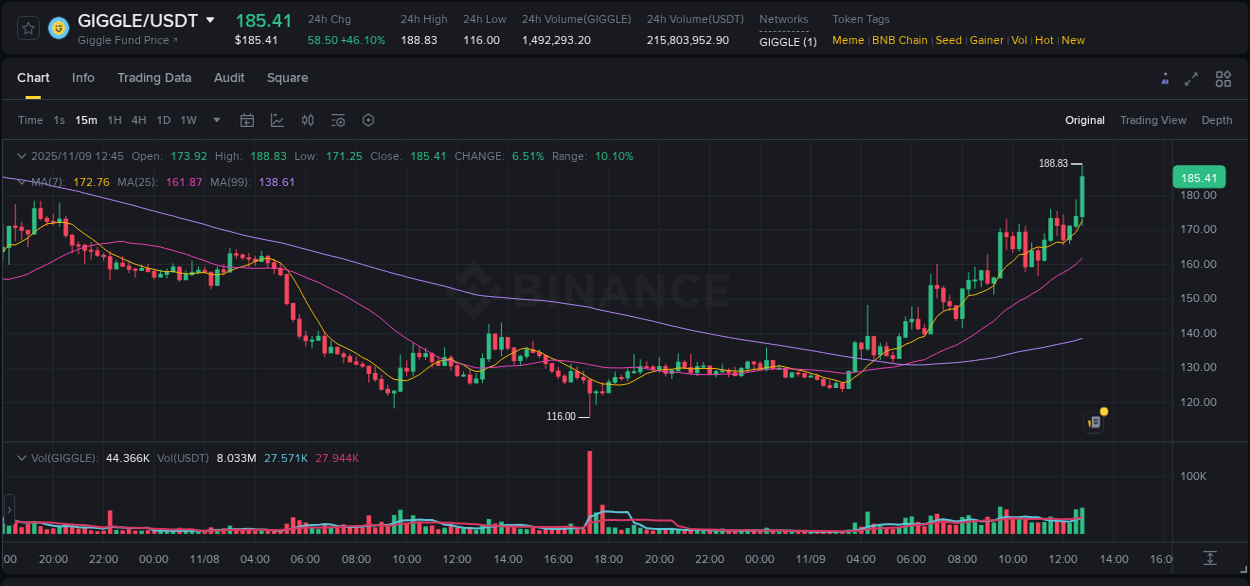This screenshot has height=586, width=1250.
Task: Select the 15m timeframe
Action: (86, 119)
